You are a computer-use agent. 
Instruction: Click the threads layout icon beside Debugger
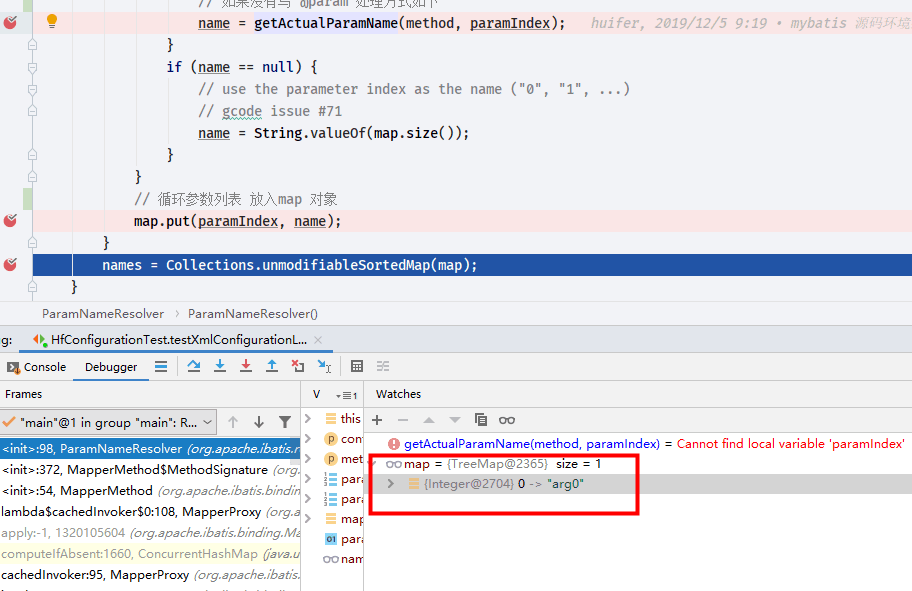[x=161, y=366]
